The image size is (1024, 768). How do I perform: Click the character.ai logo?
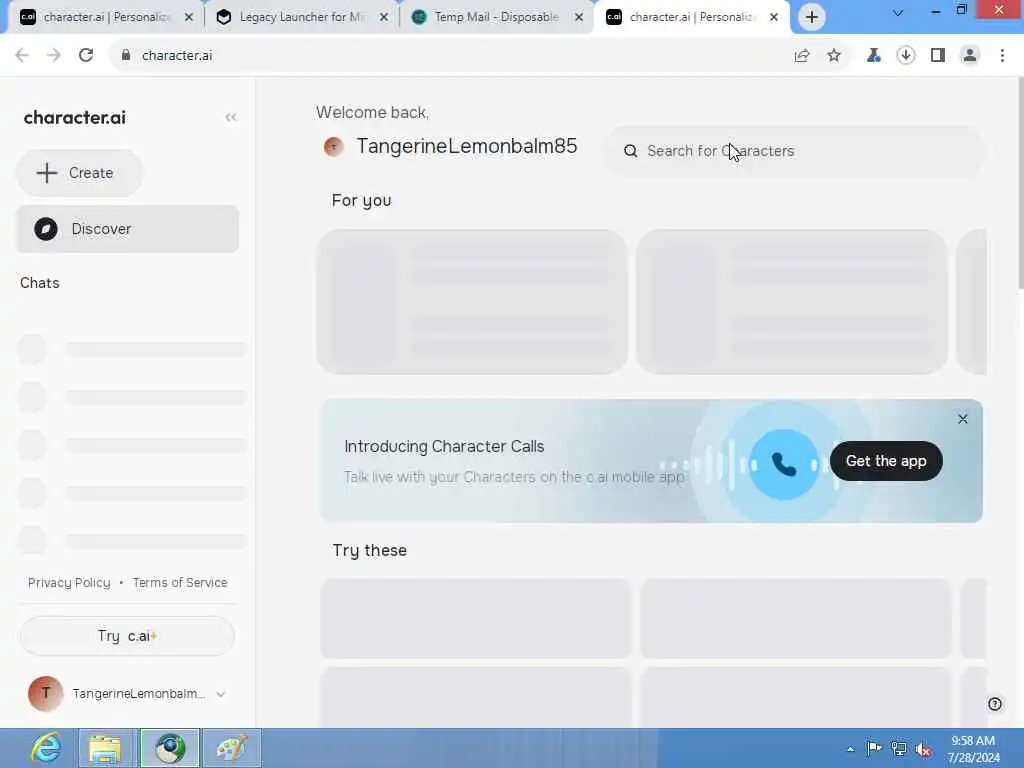click(x=74, y=118)
